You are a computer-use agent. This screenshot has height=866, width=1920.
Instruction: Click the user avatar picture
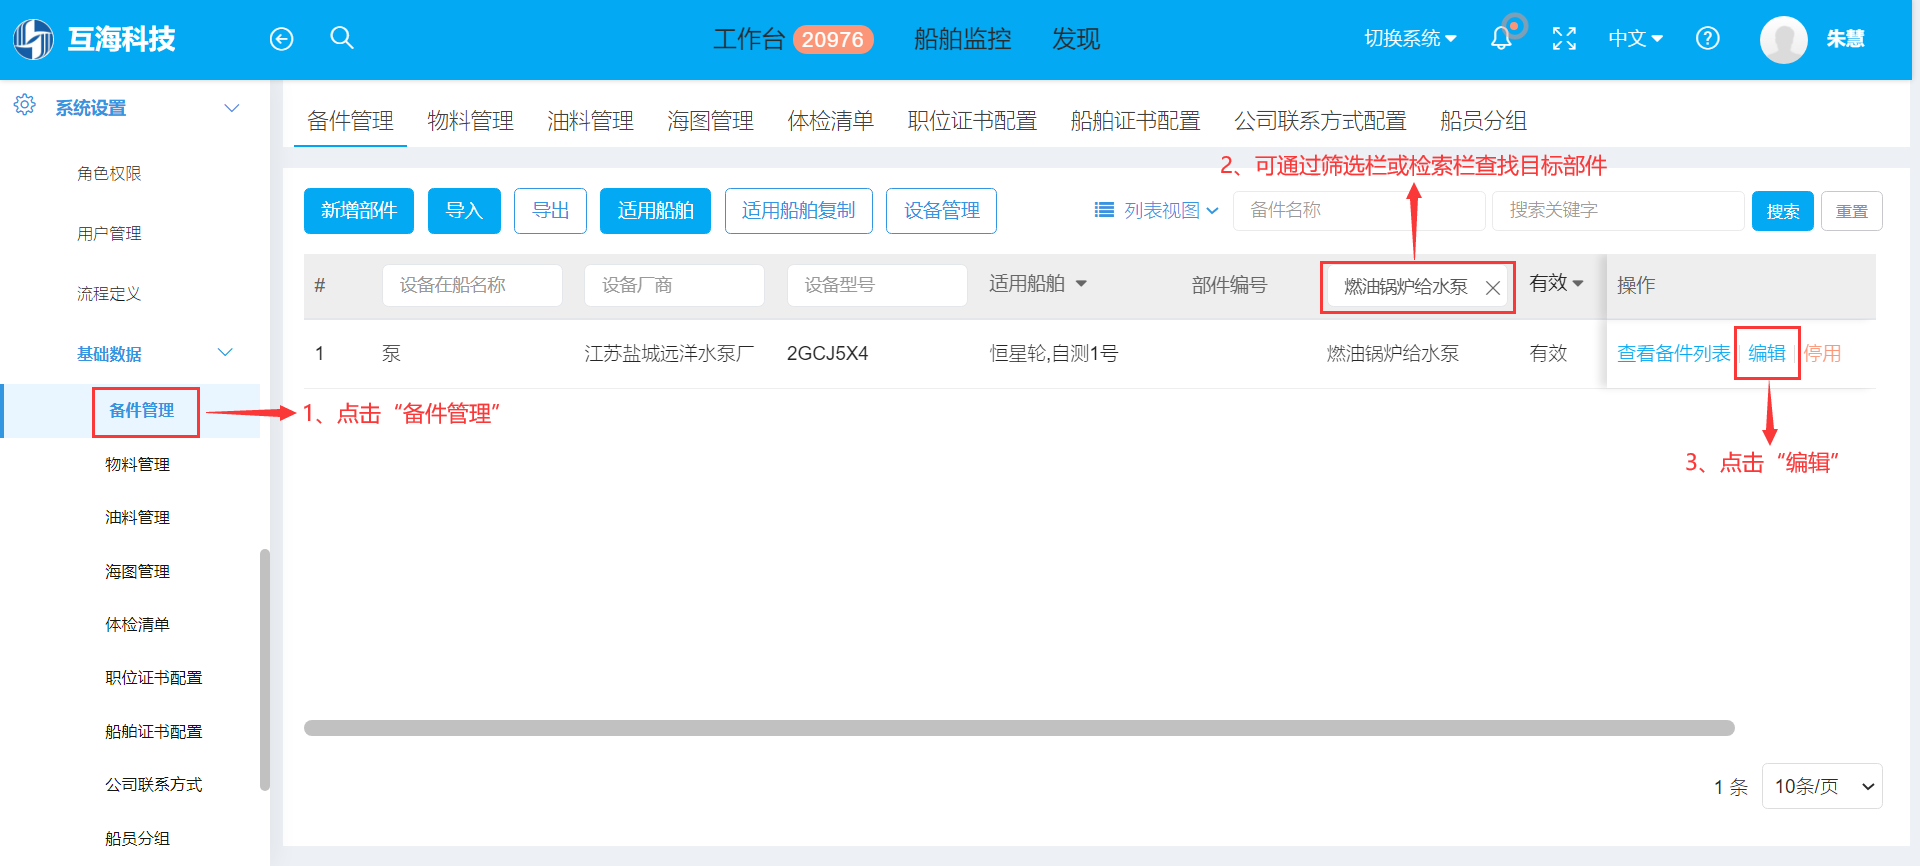click(1783, 40)
